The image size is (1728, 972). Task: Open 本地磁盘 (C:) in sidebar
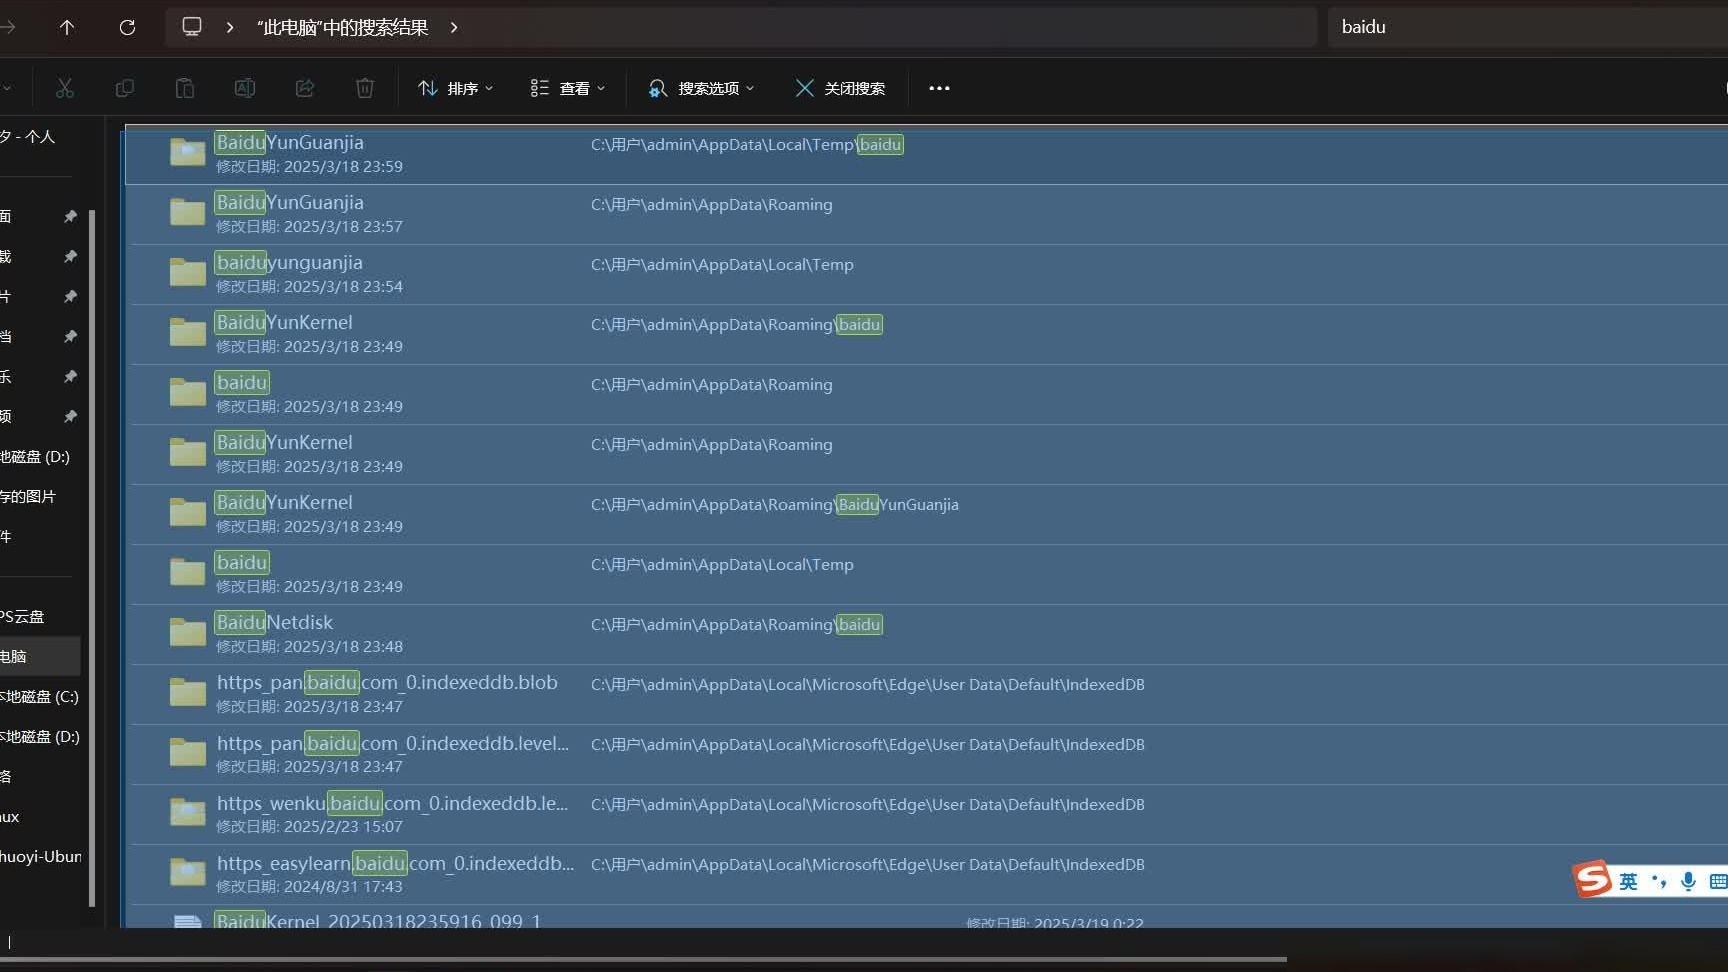(40, 697)
